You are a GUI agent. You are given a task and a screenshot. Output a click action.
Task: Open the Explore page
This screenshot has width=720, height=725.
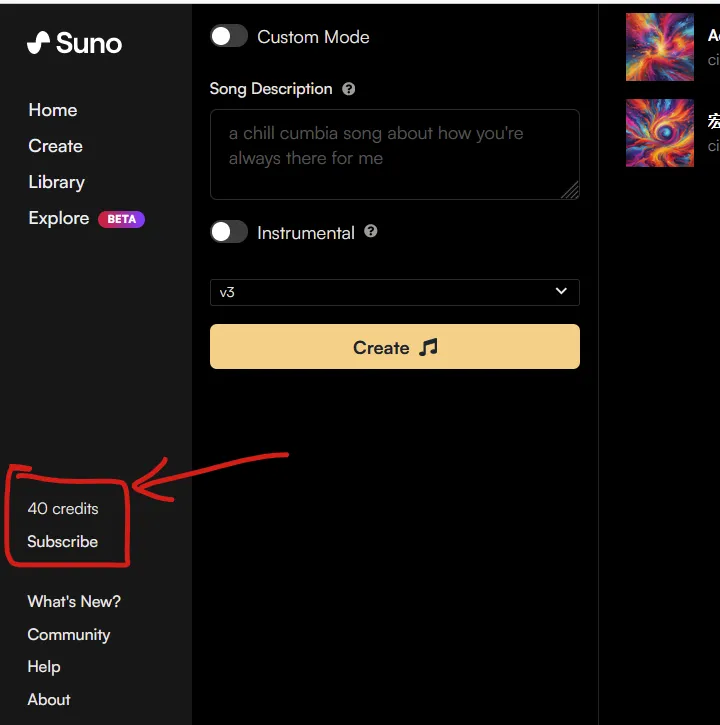59,218
